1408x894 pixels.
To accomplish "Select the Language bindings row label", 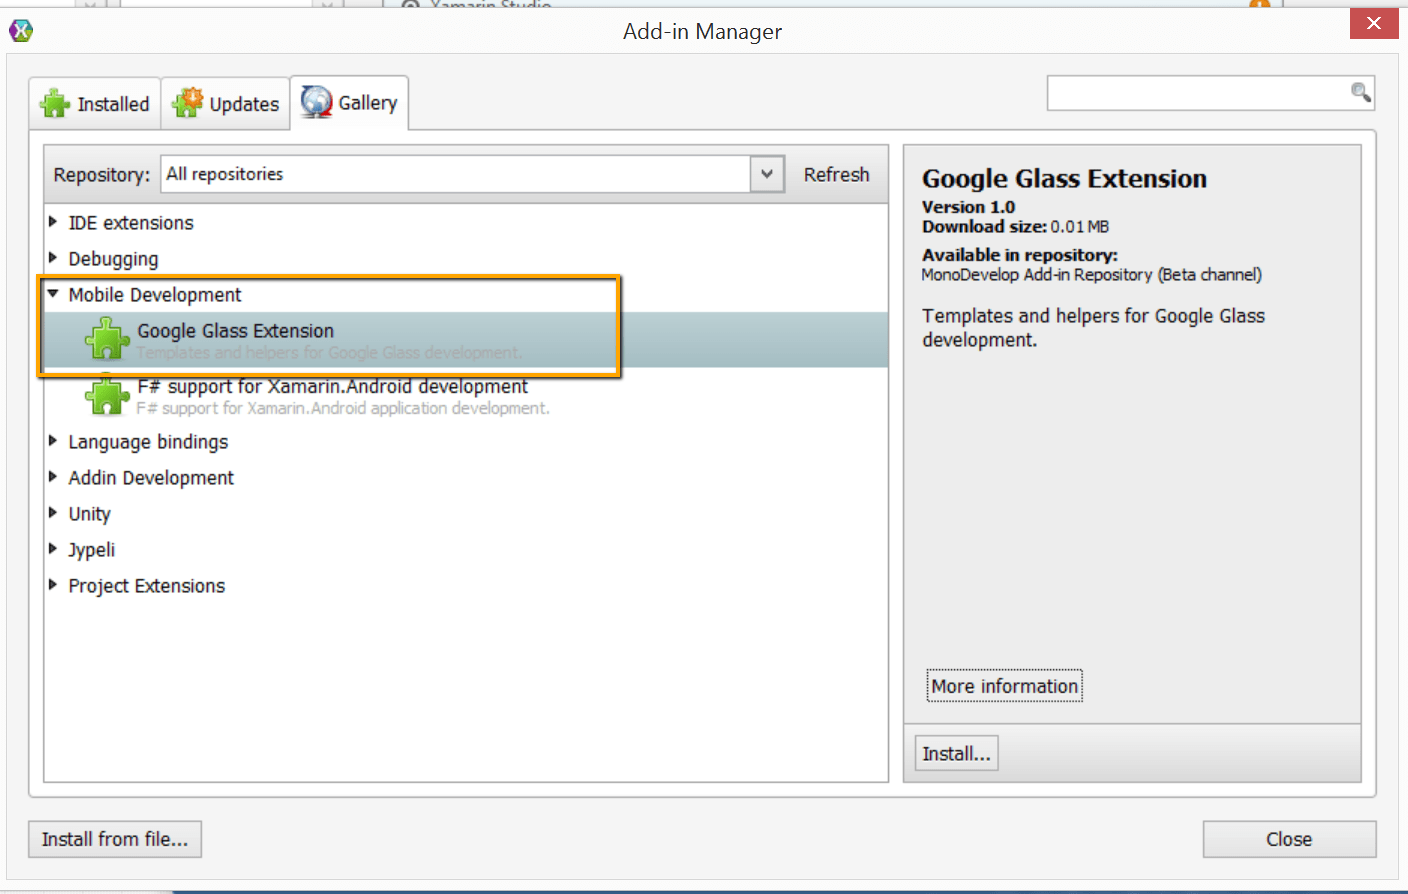I will pos(148,442).
